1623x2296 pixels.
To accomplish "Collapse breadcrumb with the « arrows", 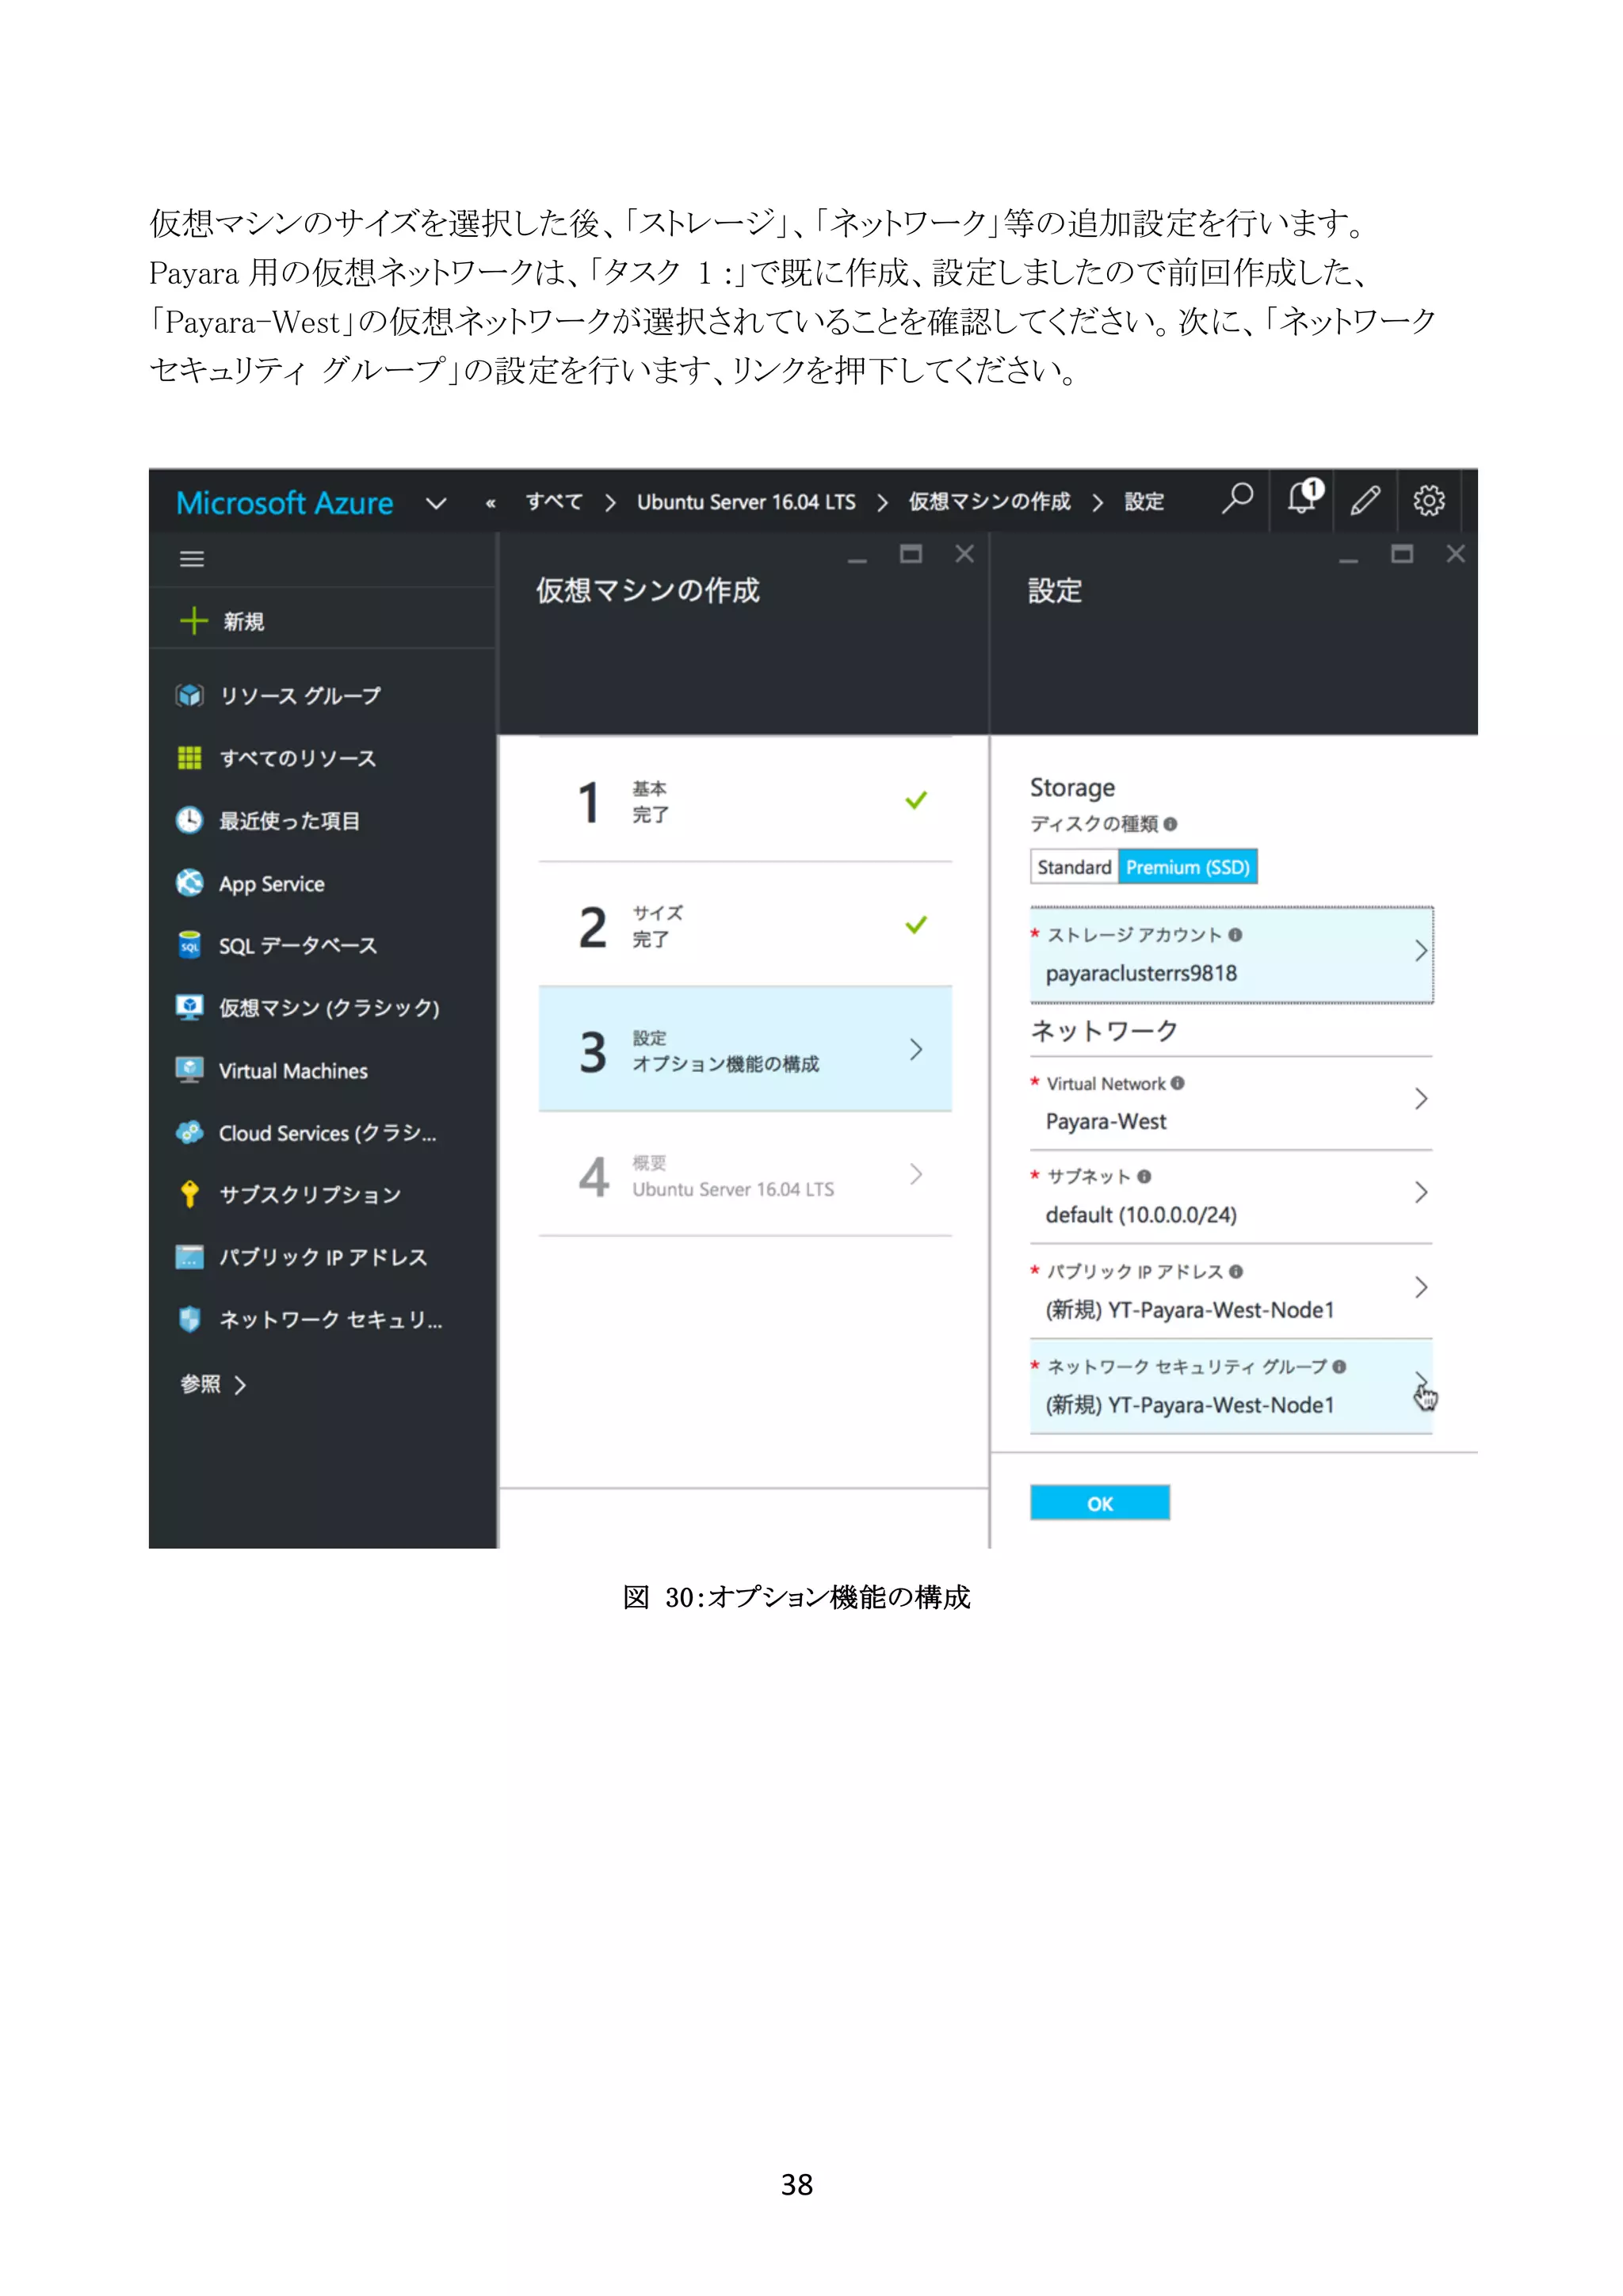I will [x=491, y=503].
